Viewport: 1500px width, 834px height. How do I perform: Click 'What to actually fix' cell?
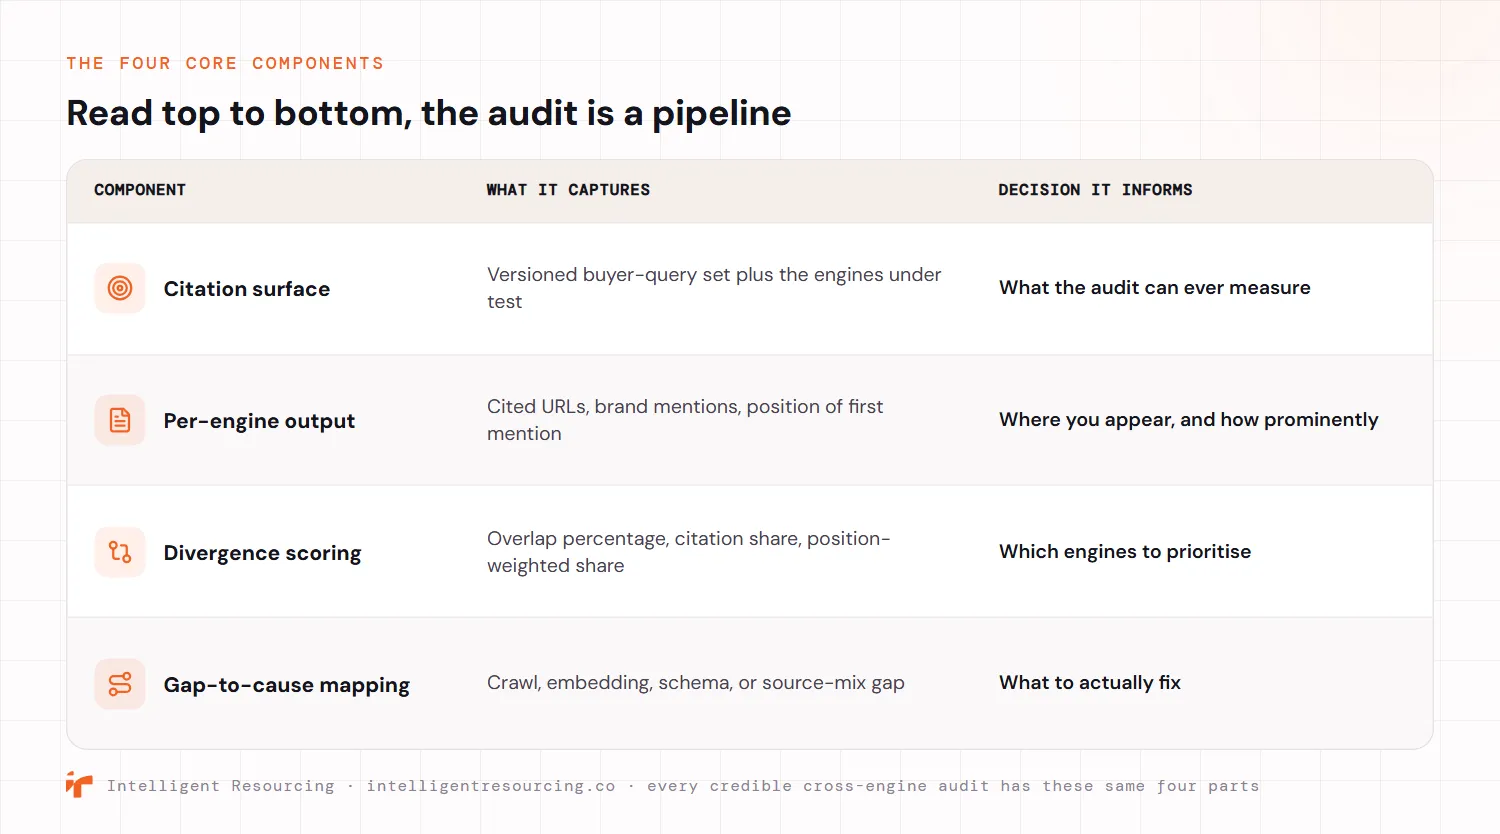[x=1090, y=682]
